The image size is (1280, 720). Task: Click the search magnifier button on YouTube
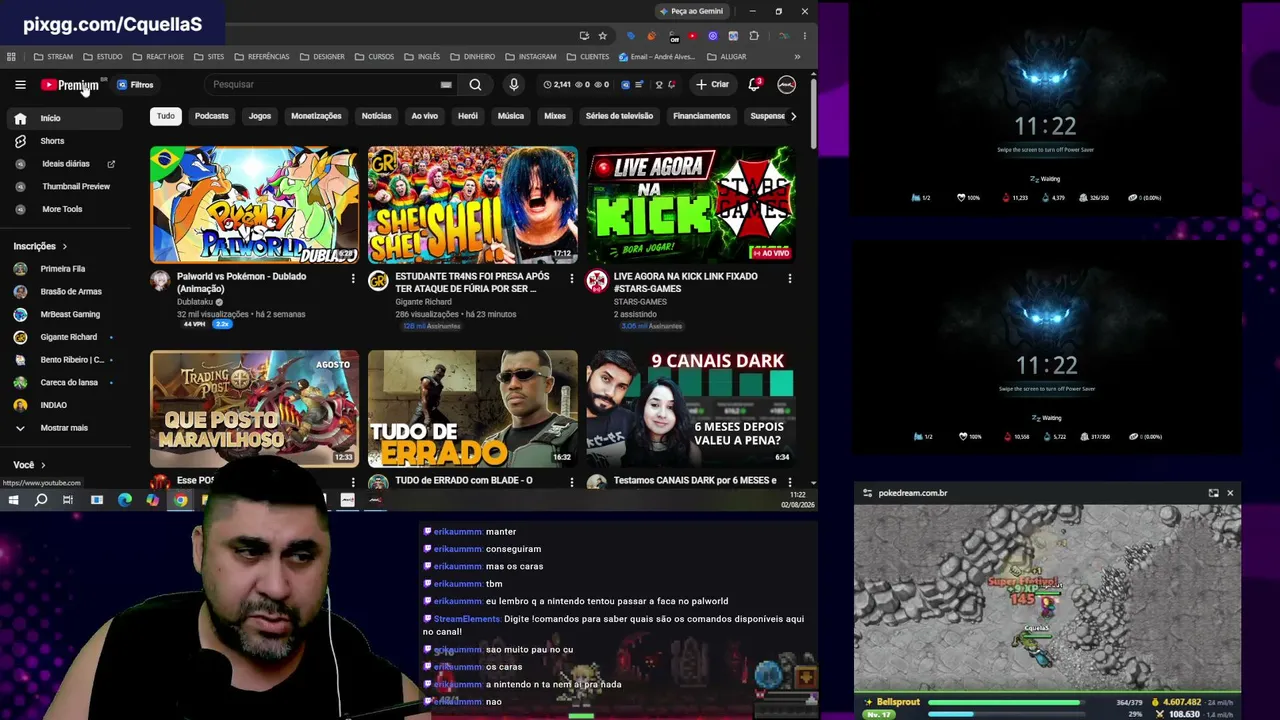click(x=475, y=85)
